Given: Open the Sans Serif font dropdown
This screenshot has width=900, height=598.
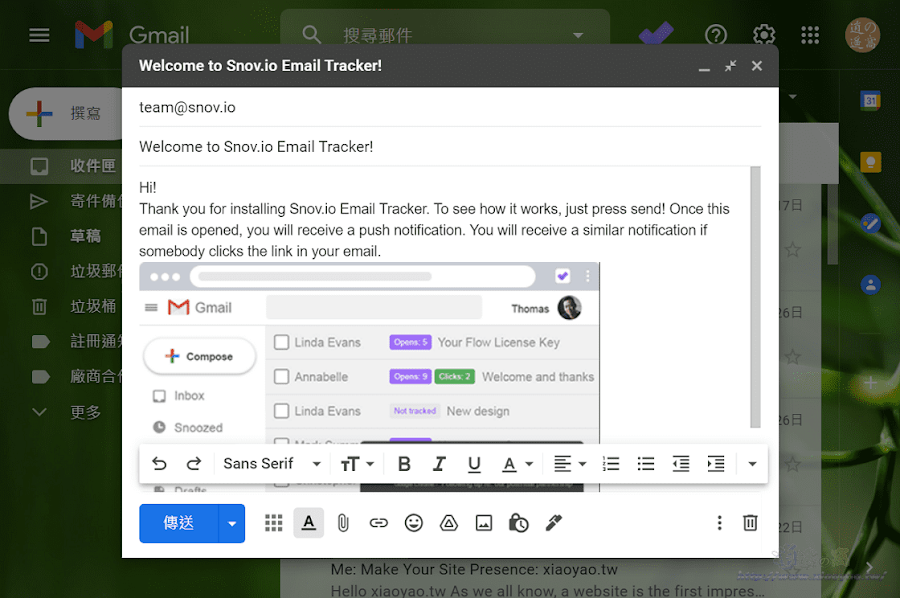Looking at the screenshot, I should pos(272,464).
